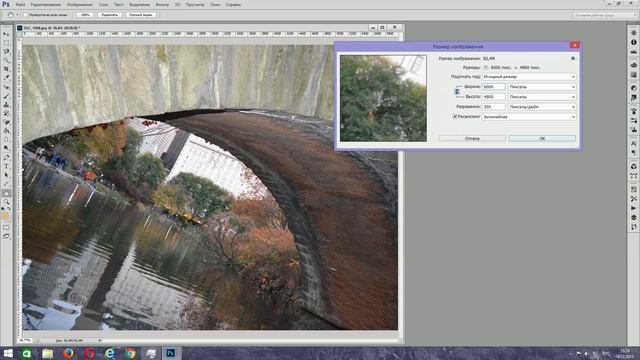Swap foreground and background colors icon

pos(9,209)
